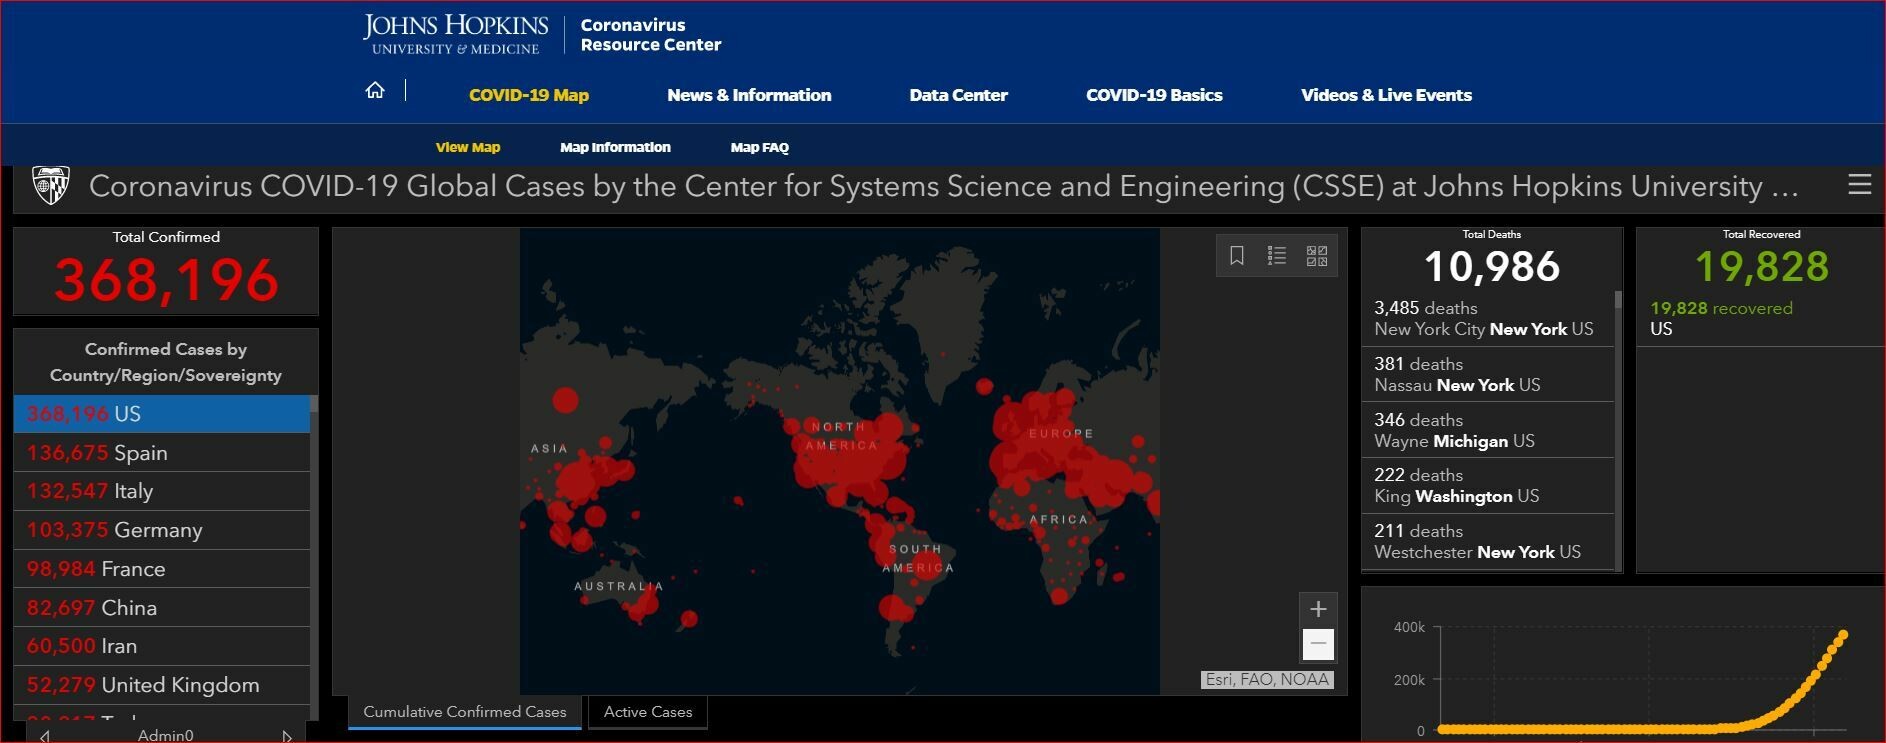1886x743 pixels.
Task: Select Italy with 132,547 cases
Action: [162, 491]
